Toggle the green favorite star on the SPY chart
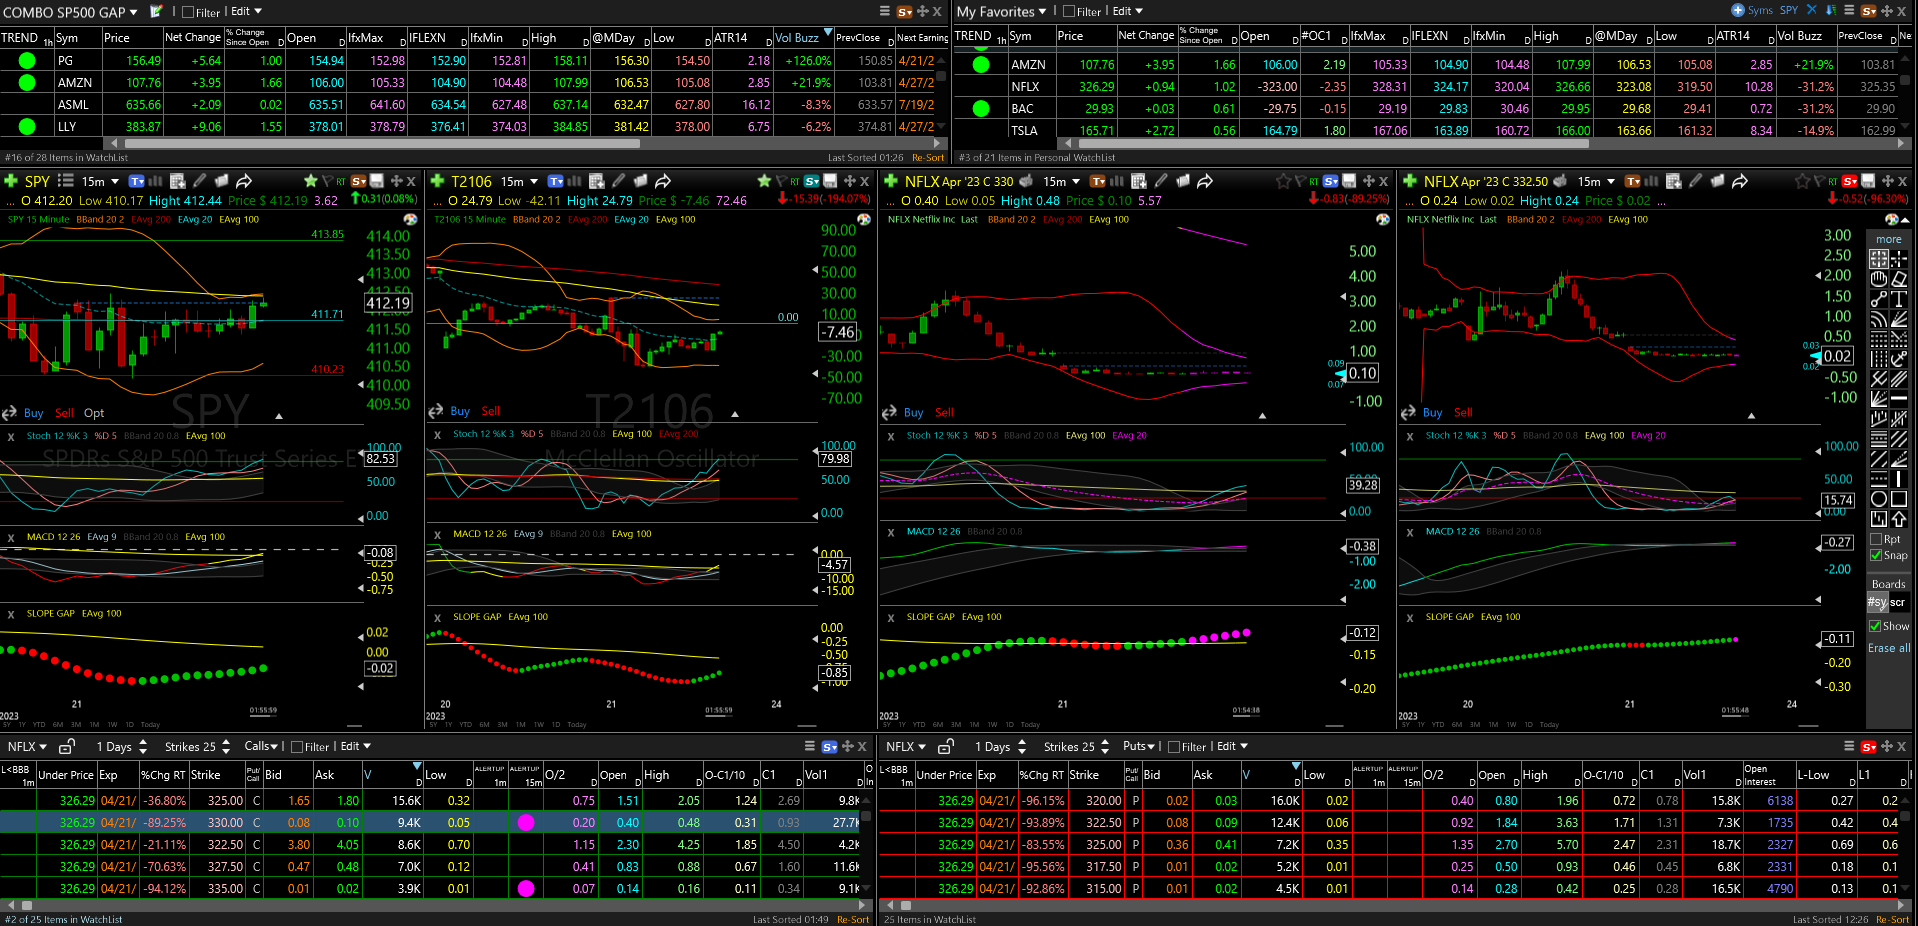 [x=311, y=181]
